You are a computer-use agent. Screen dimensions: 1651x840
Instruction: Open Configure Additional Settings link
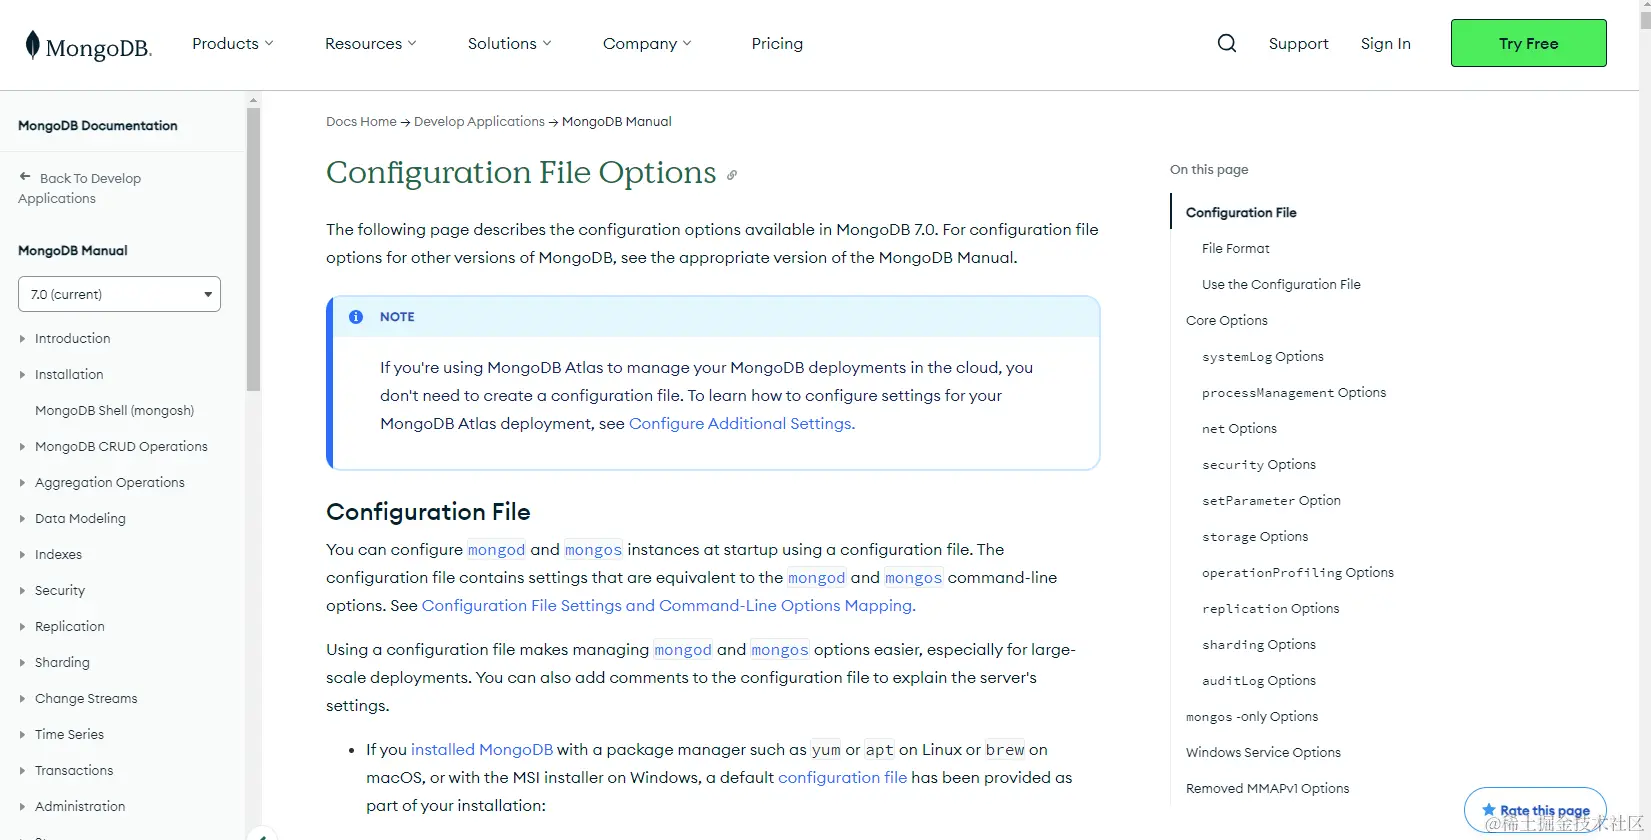coord(742,423)
